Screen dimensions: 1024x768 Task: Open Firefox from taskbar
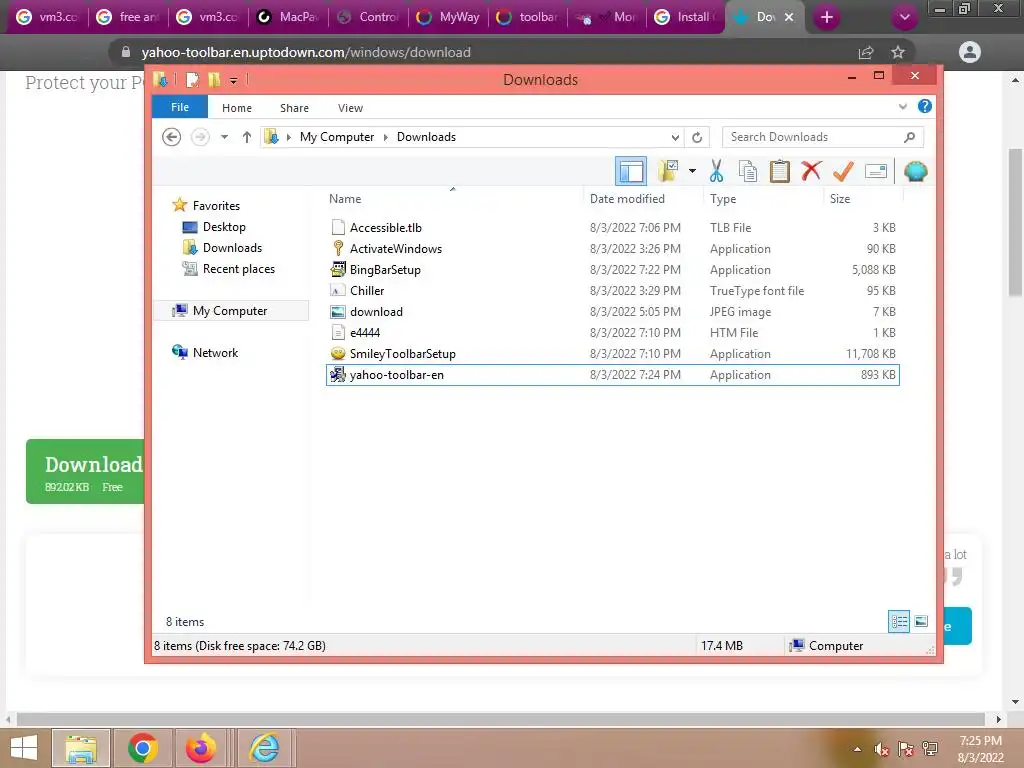click(200, 748)
